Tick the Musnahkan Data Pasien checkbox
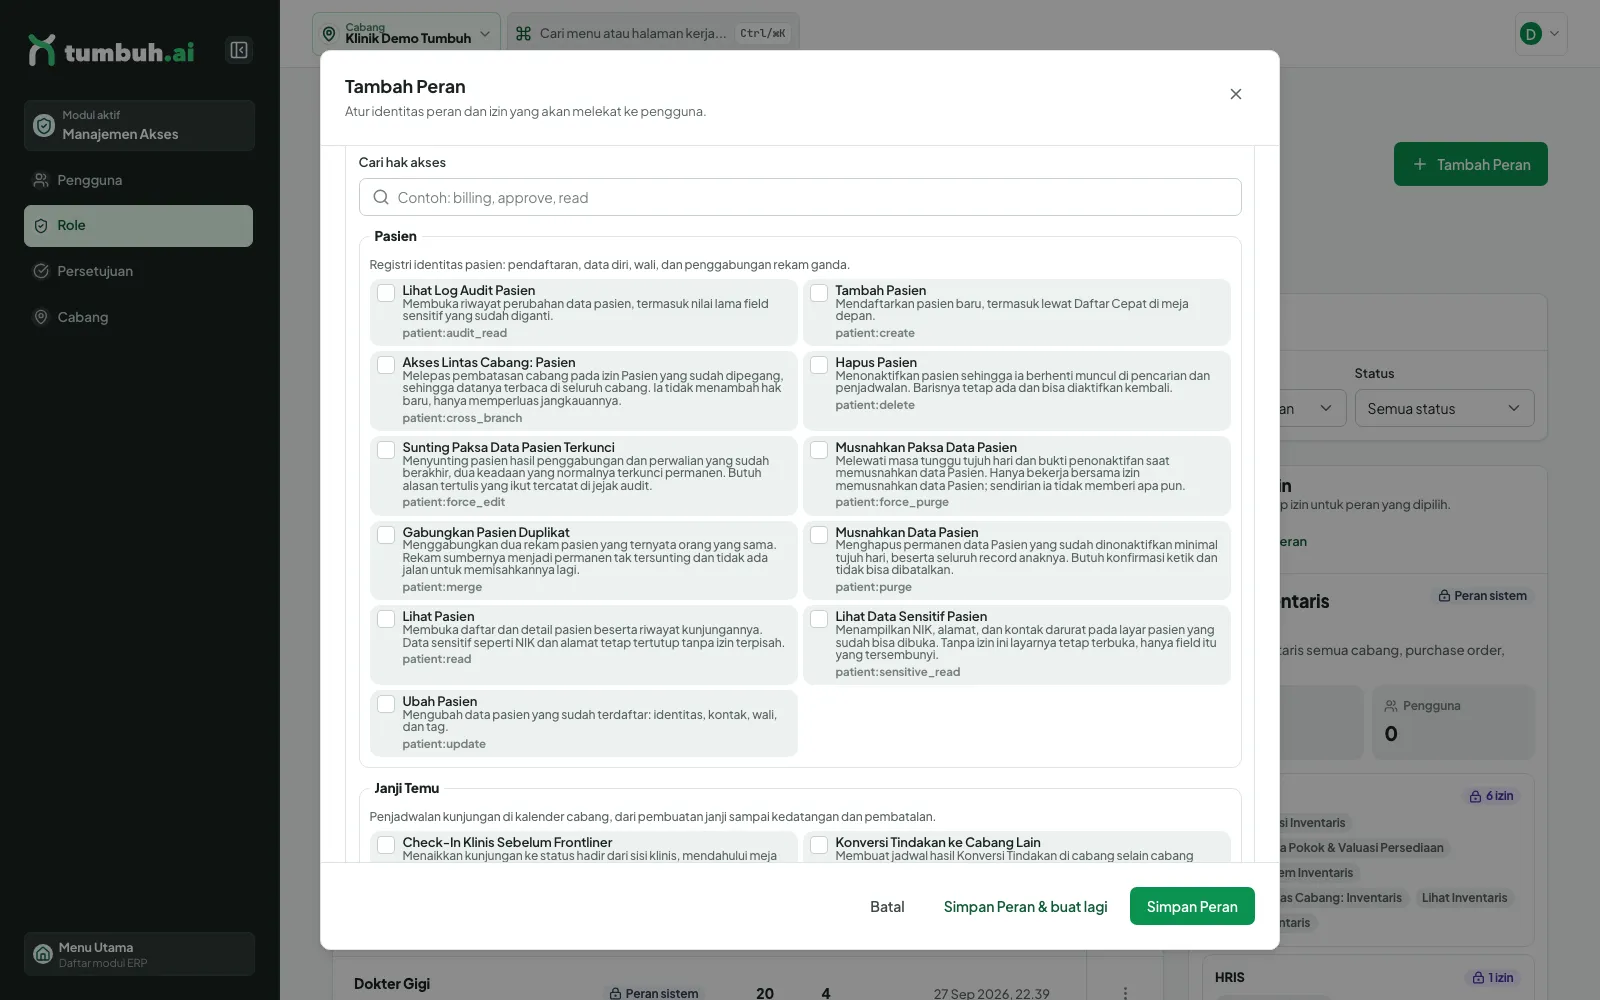 819,535
